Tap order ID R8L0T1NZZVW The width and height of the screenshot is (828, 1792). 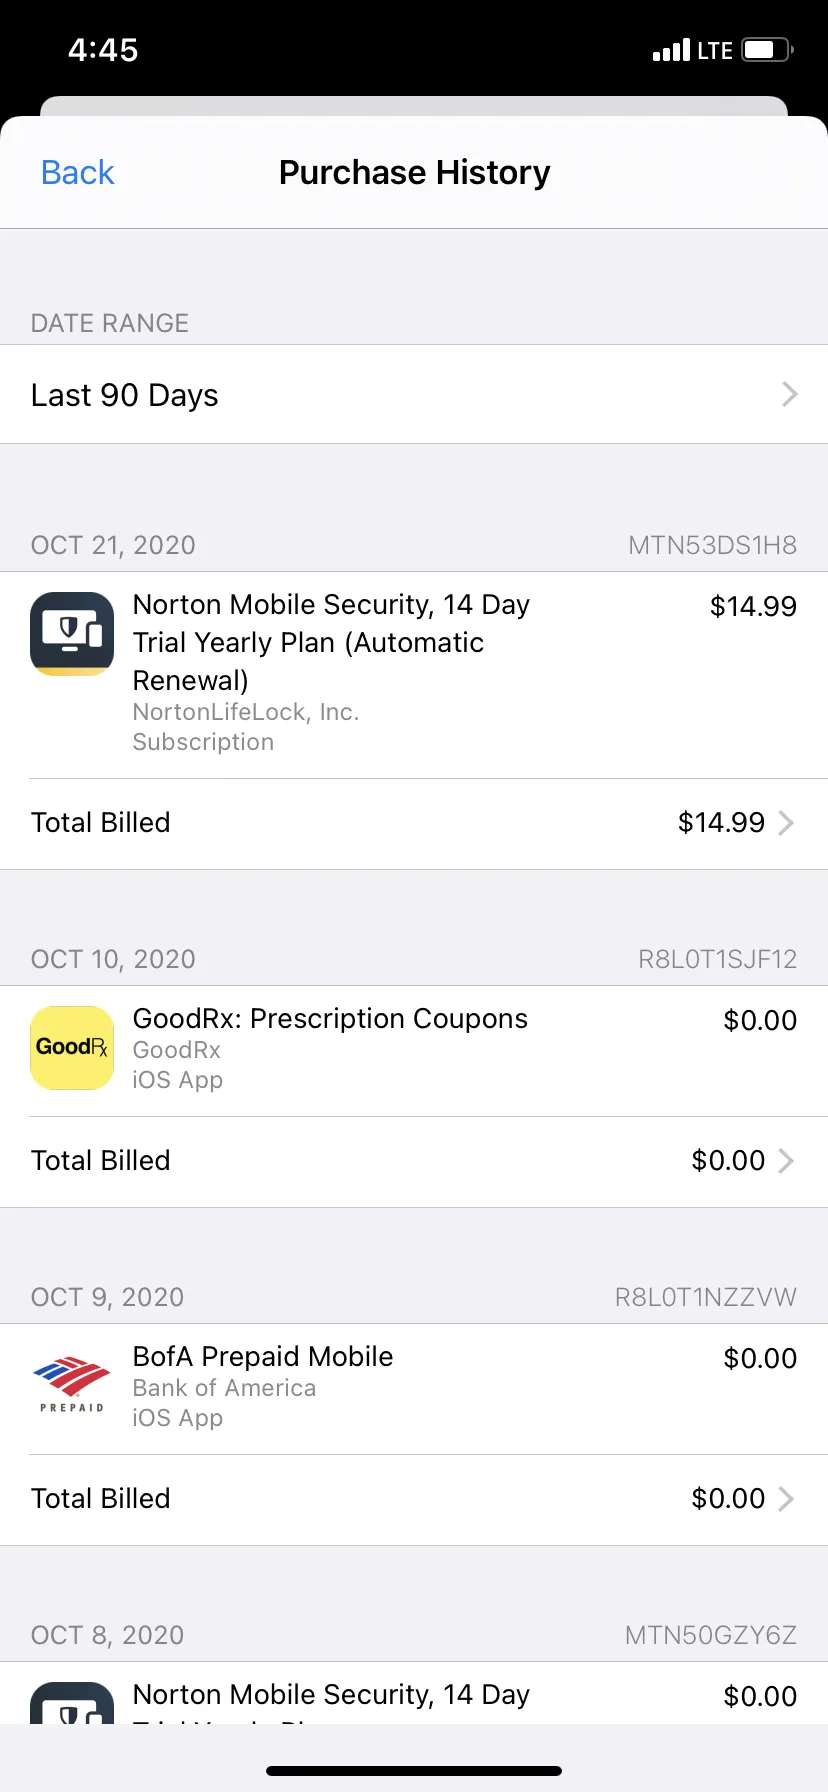705,1297
